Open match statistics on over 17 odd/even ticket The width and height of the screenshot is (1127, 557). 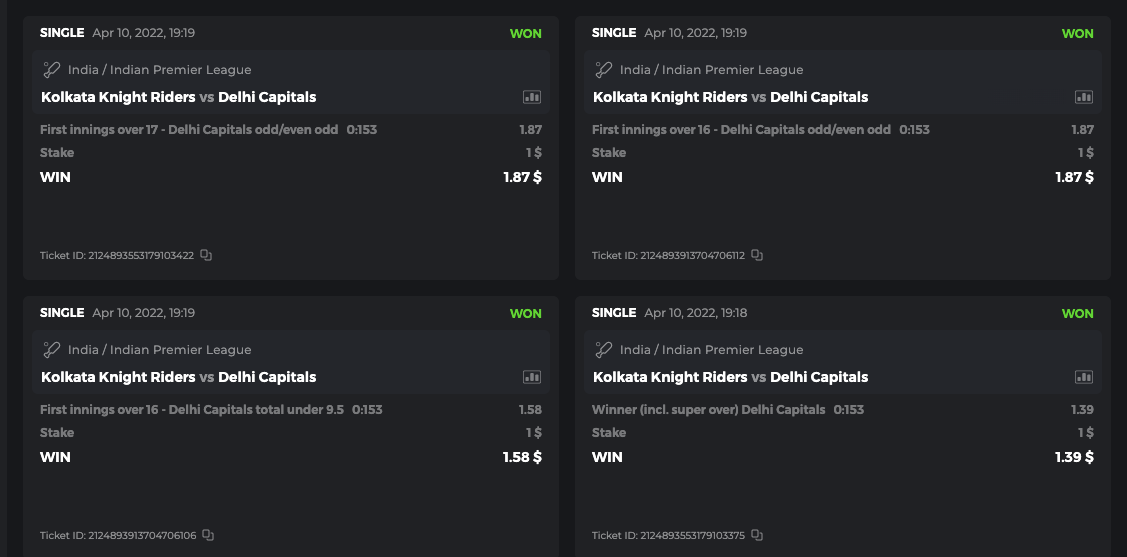pos(532,97)
